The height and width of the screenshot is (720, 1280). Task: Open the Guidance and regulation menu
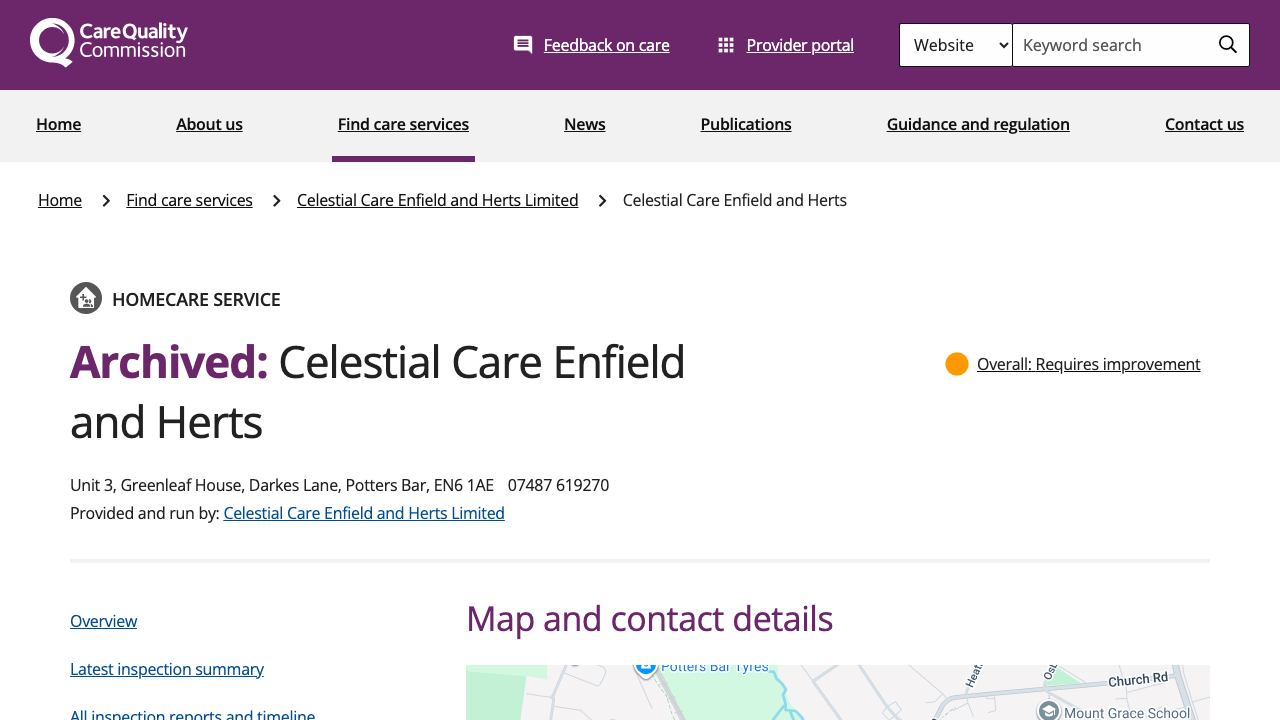coord(978,123)
